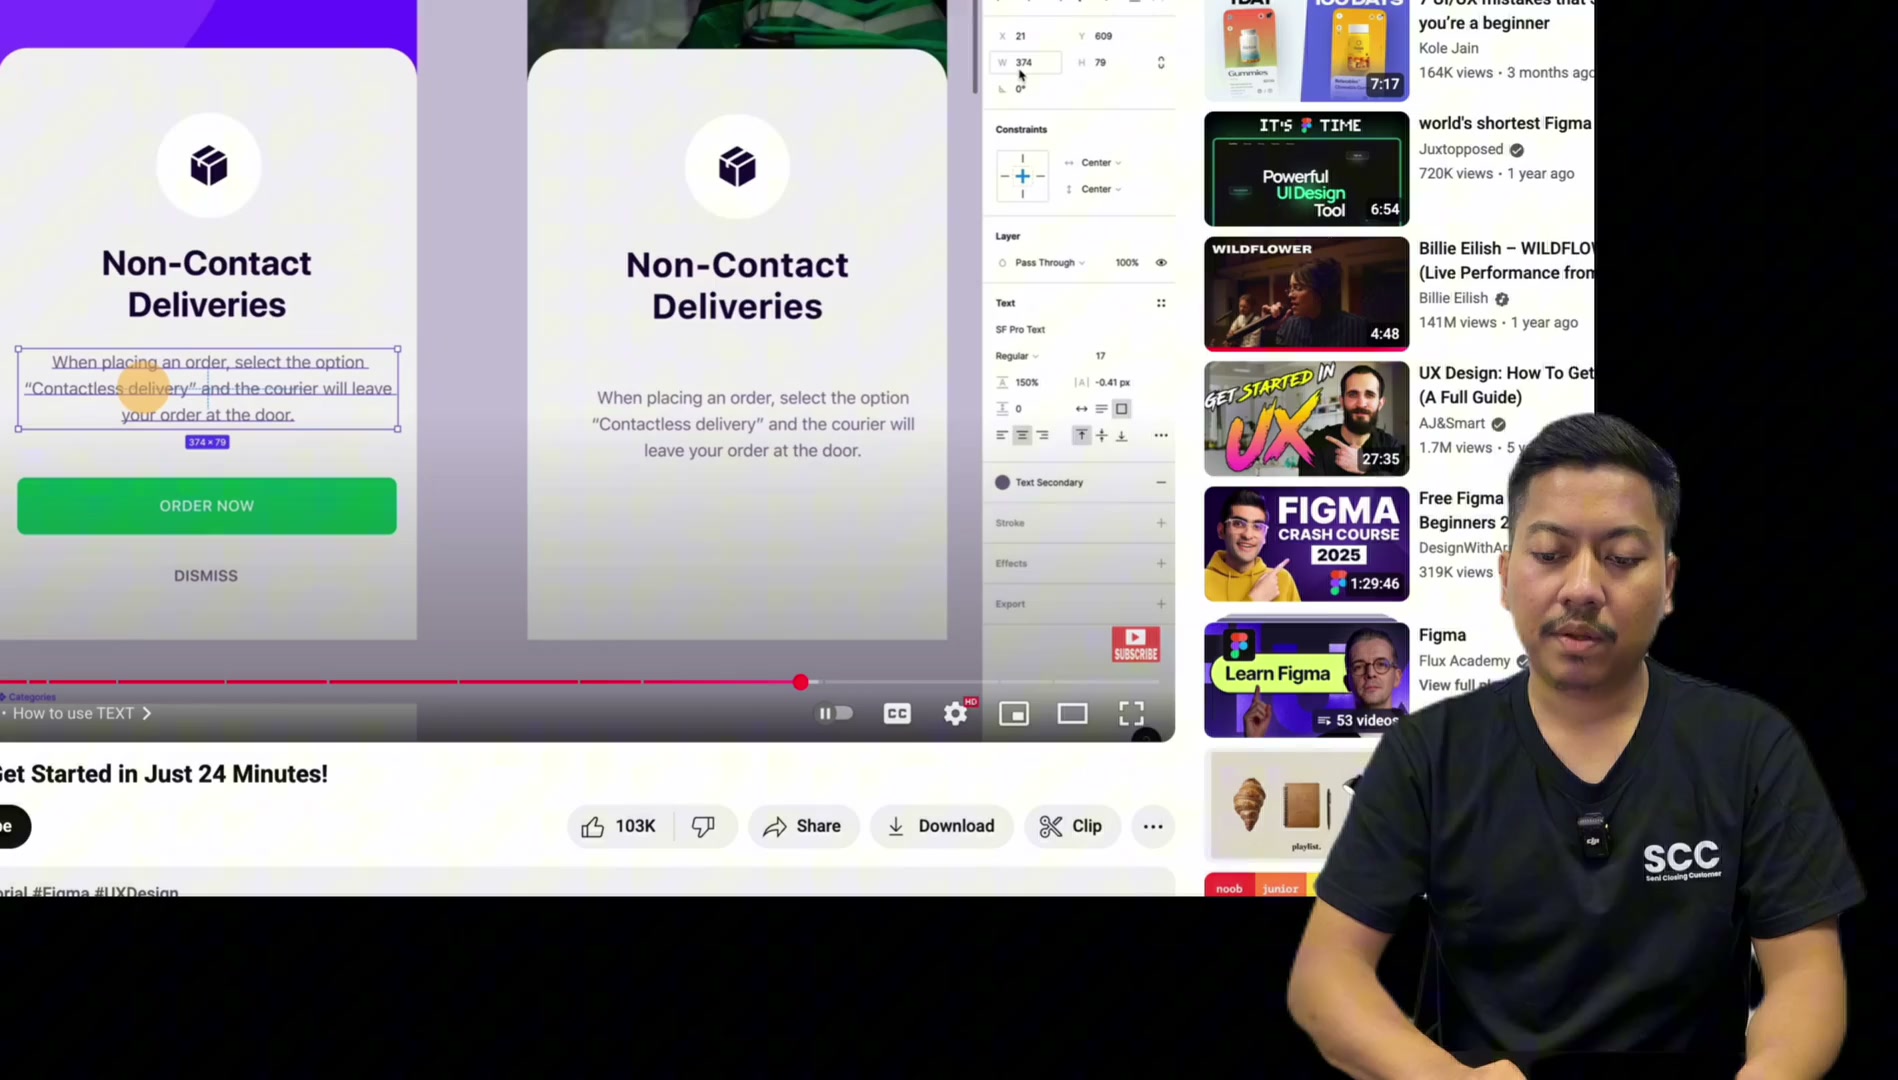
Task: Click the Clip button
Action: [1071, 826]
